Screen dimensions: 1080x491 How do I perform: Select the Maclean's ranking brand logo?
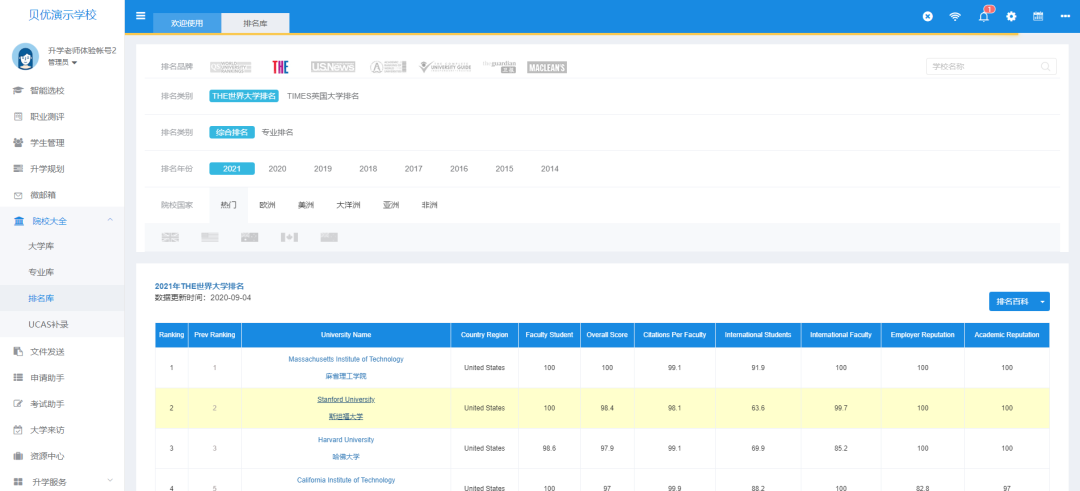click(547, 67)
